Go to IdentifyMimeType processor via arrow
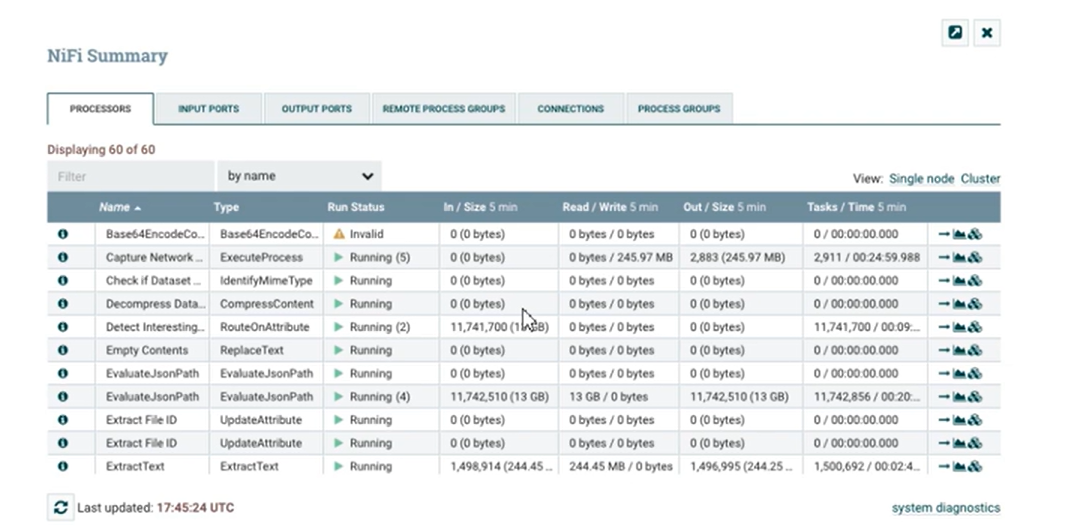 pyautogui.click(x=943, y=281)
